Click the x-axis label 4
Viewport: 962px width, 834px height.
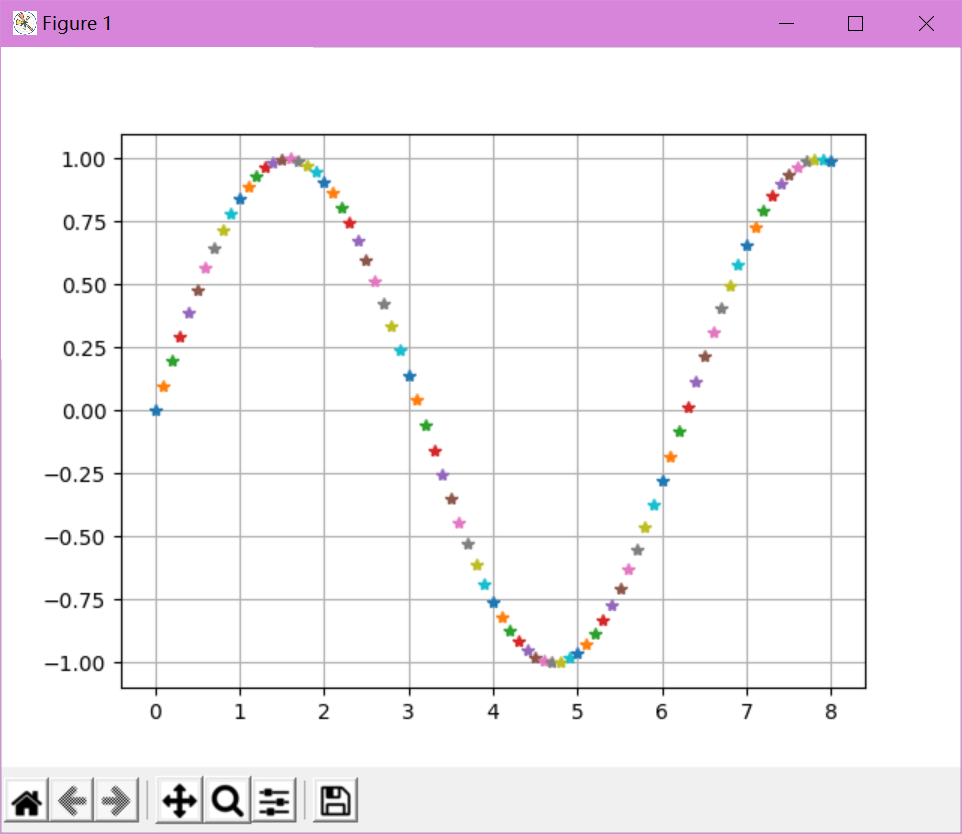(493, 712)
